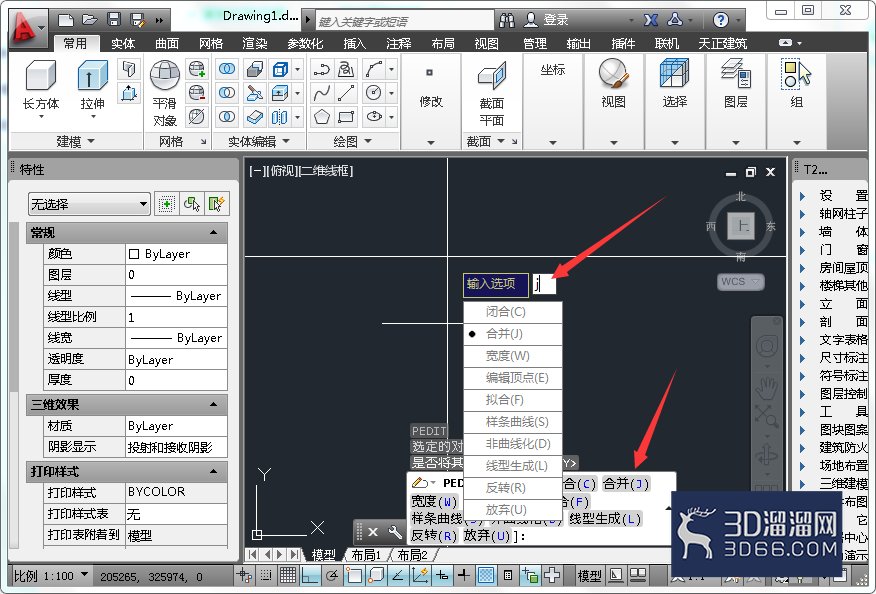Screen dimensions: 876x594
Task: Open the View (视图) ribbon panel icon
Action: [x=613, y=74]
